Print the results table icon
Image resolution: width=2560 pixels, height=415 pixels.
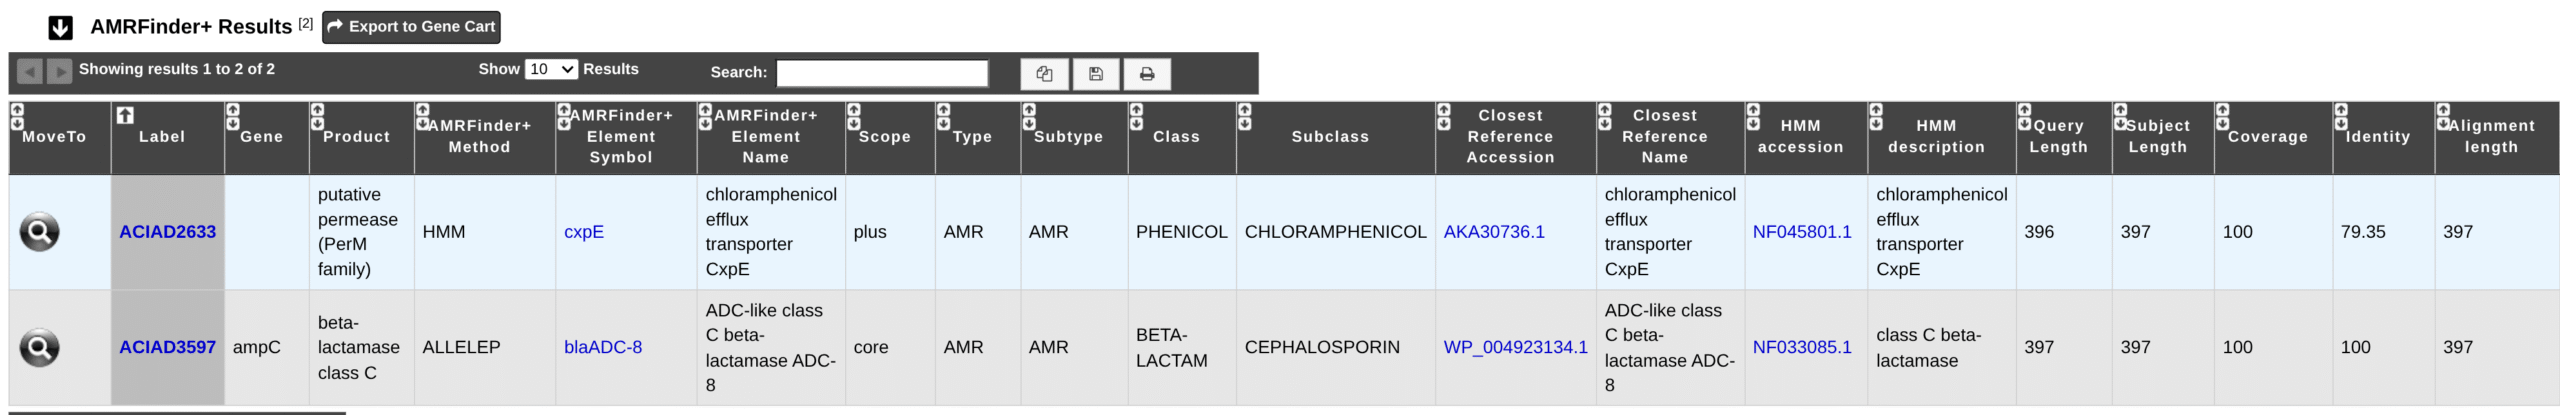[x=1147, y=74]
